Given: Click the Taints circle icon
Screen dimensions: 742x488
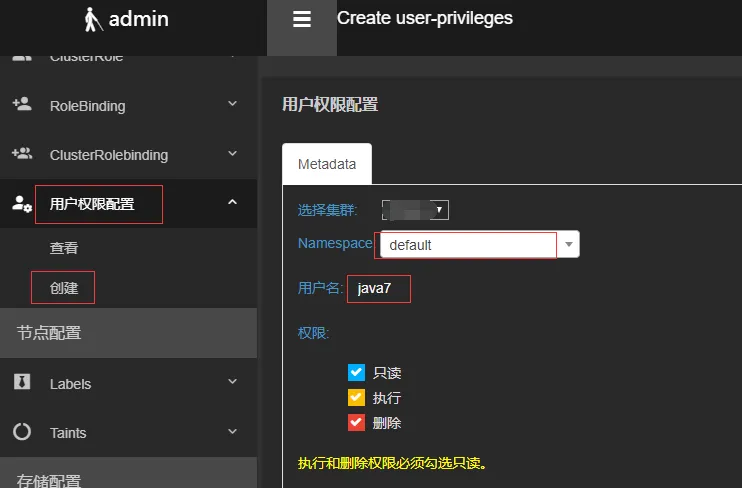Looking at the screenshot, I should pos(22,431).
